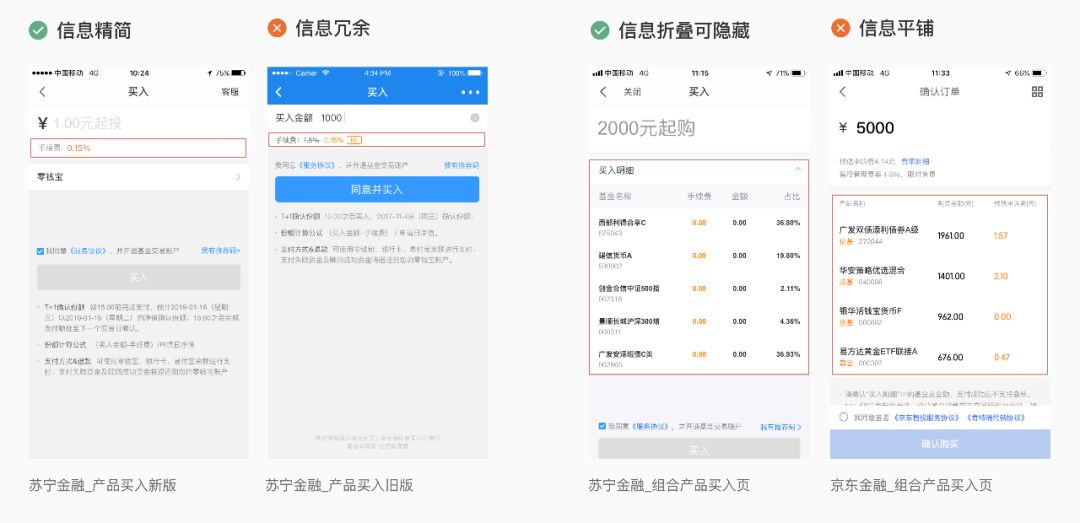1080x523 pixels.
Task: Click the 1401.00 purchase amount
Action: [x=951, y=276]
